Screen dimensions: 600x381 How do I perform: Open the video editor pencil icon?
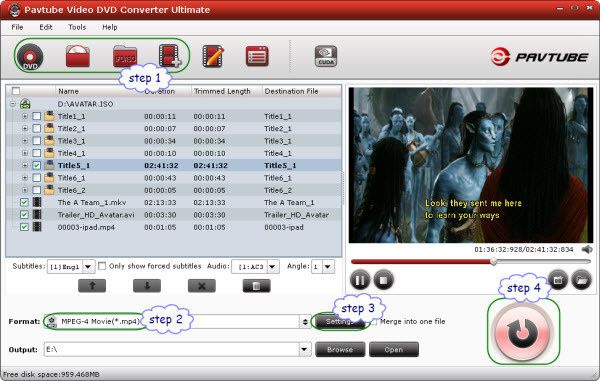point(213,56)
